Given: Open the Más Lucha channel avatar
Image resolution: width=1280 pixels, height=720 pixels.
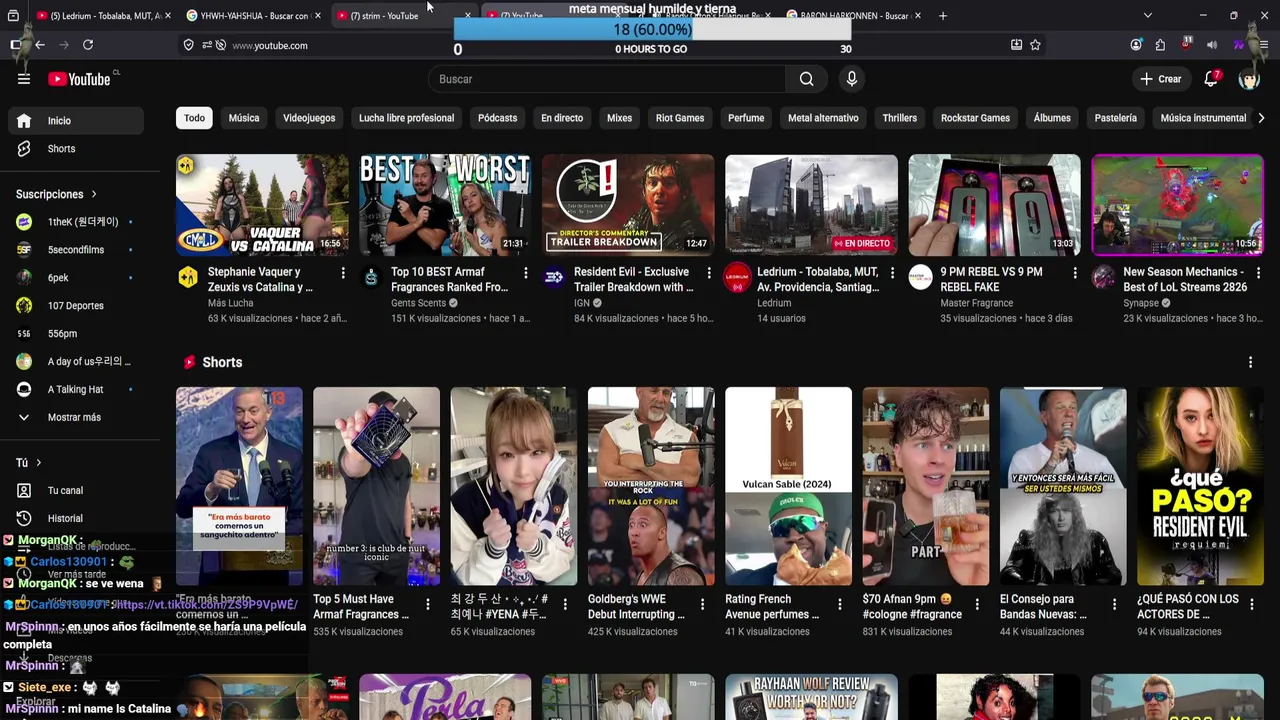Looking at the screenshot, I should pyautogui.click(x=188, y=277).
